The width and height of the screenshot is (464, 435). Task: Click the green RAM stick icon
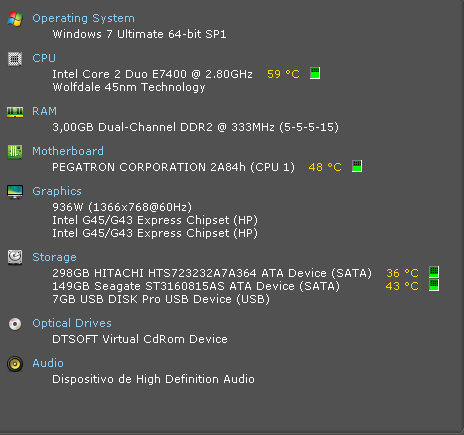(15, 112)
